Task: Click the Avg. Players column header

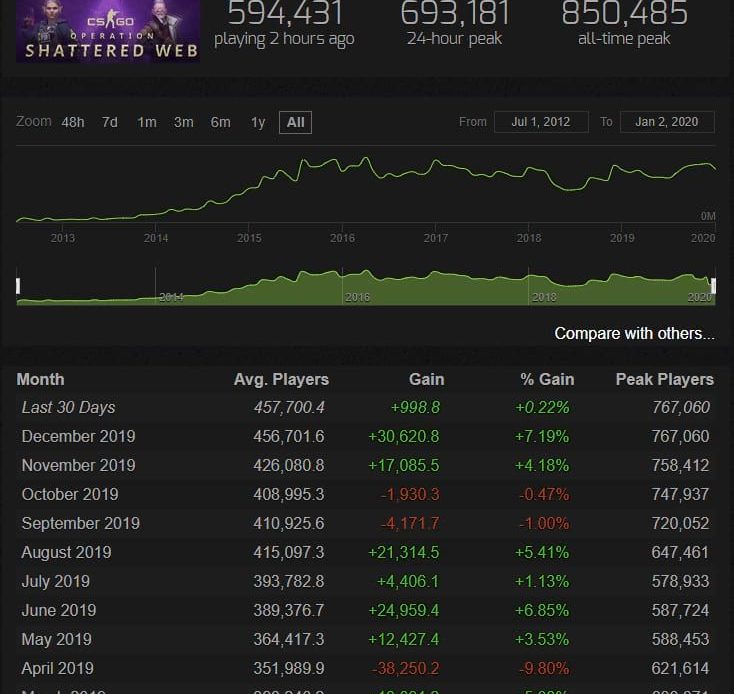Action: pos(281,379)
